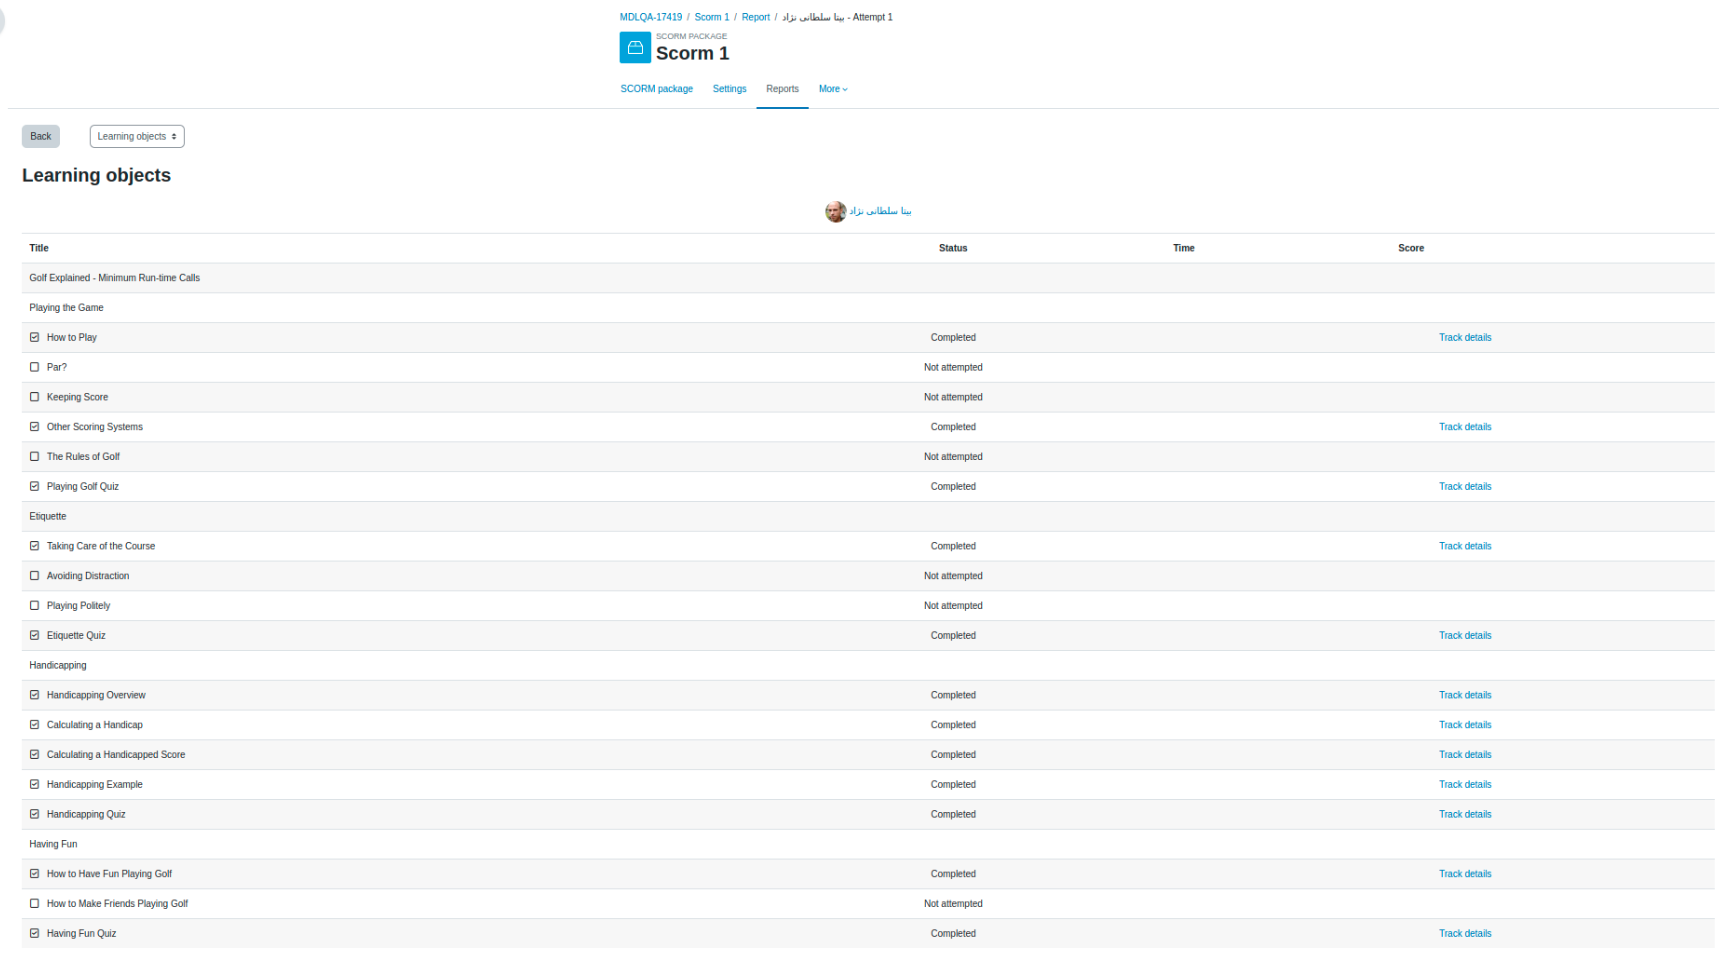Open Track details for Having Fun Quiz

[x=1465, y=933]
